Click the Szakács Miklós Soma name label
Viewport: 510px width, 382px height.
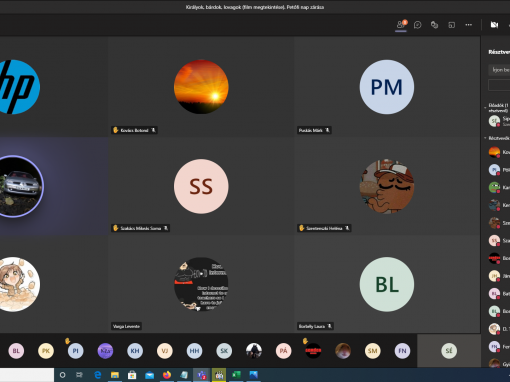(141, 228)
